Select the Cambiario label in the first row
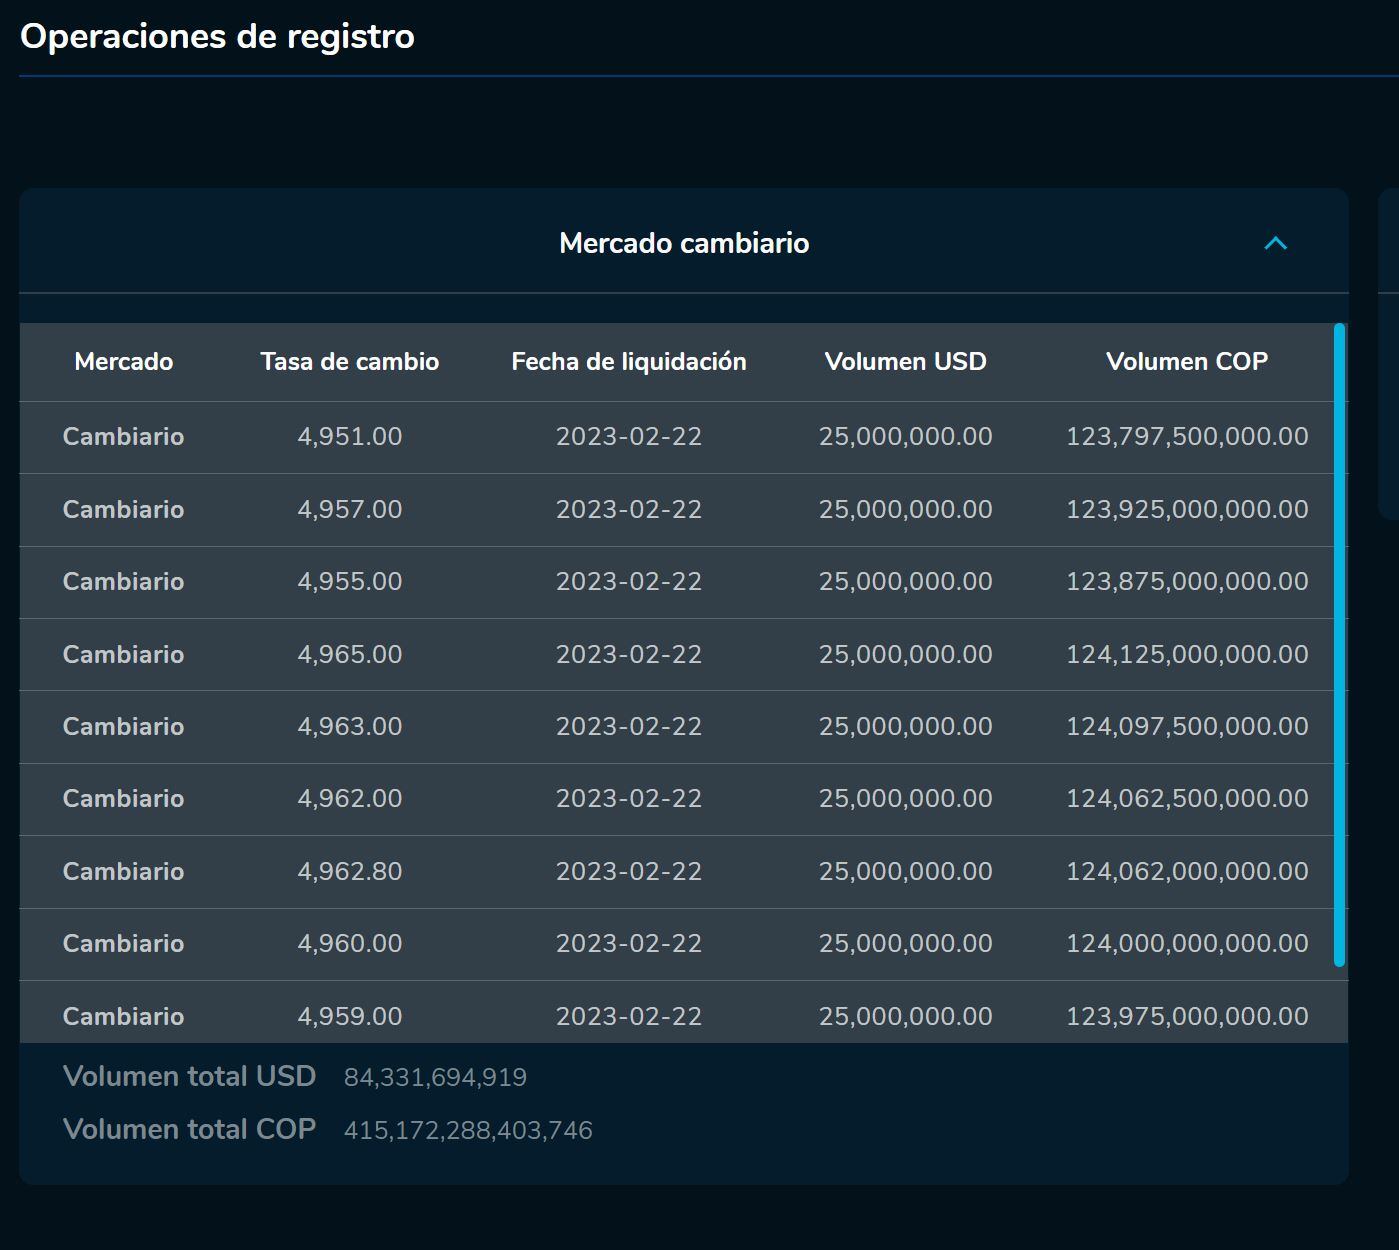This screenshot has height=1250, width=1399. (123, 437)
